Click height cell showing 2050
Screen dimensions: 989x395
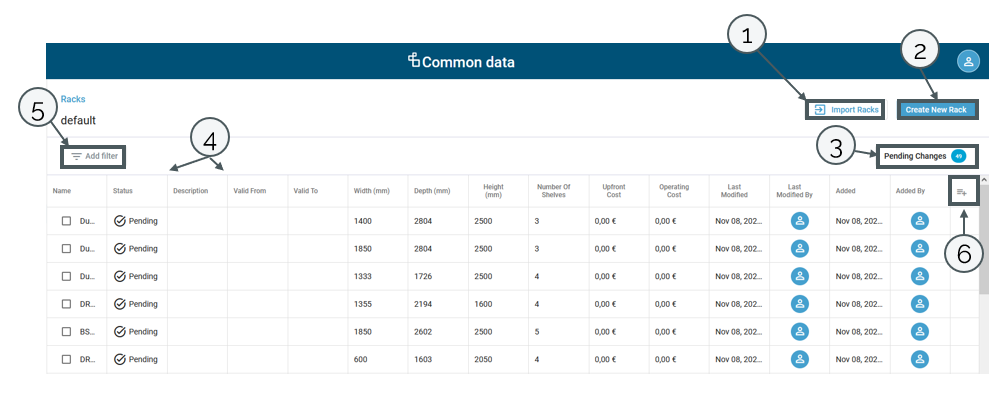click(483, 359)
